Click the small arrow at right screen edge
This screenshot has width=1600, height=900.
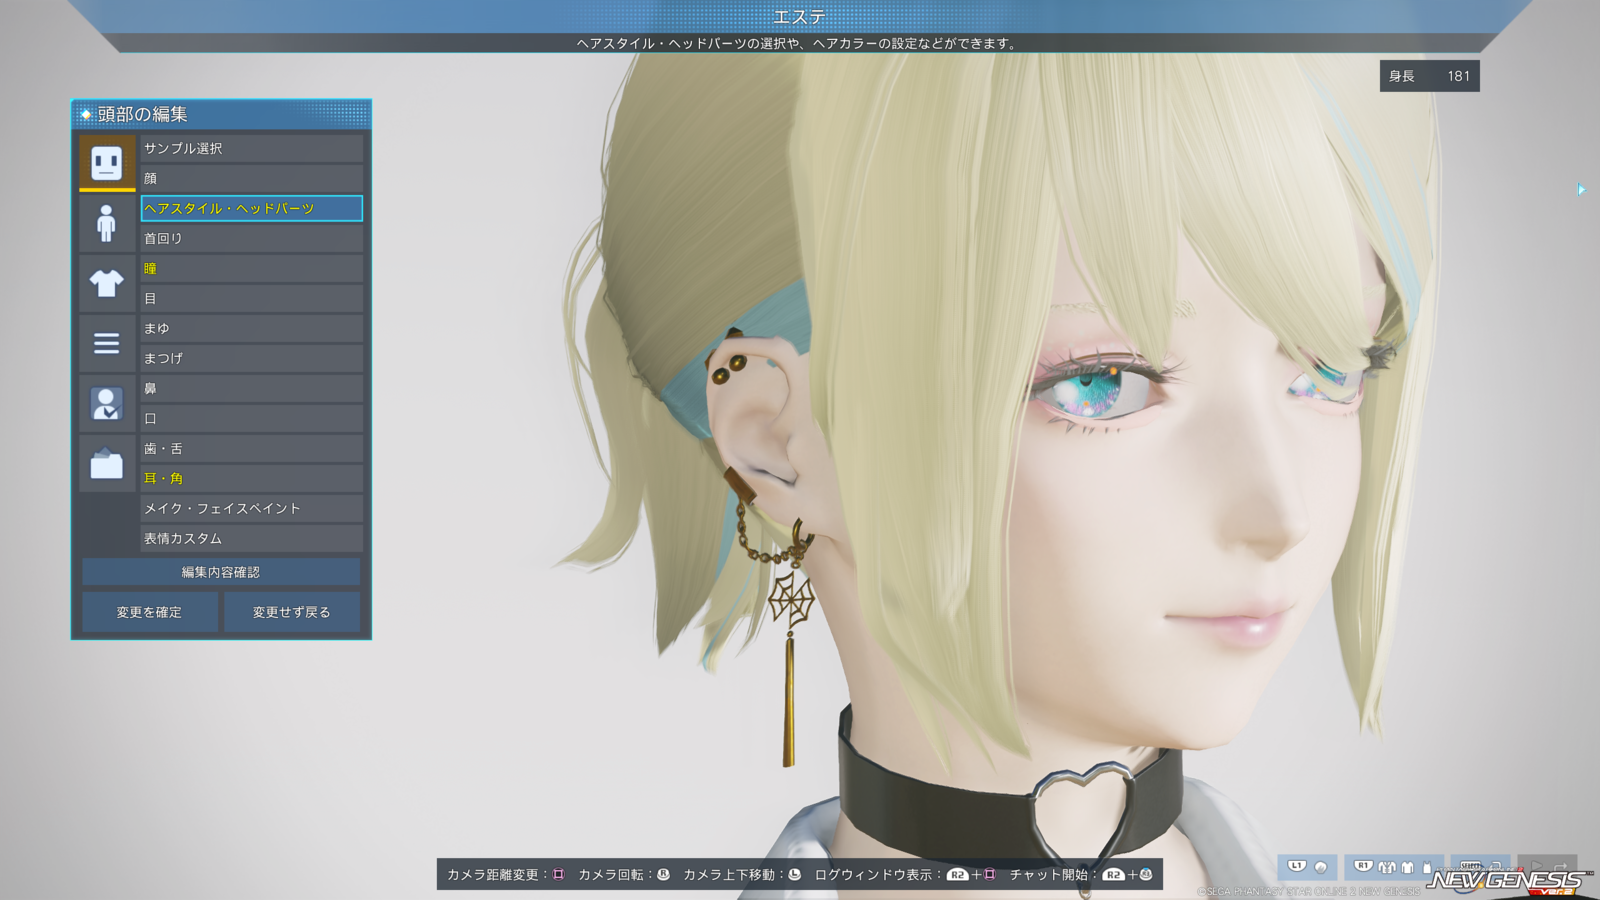[x=1581, y=189]
